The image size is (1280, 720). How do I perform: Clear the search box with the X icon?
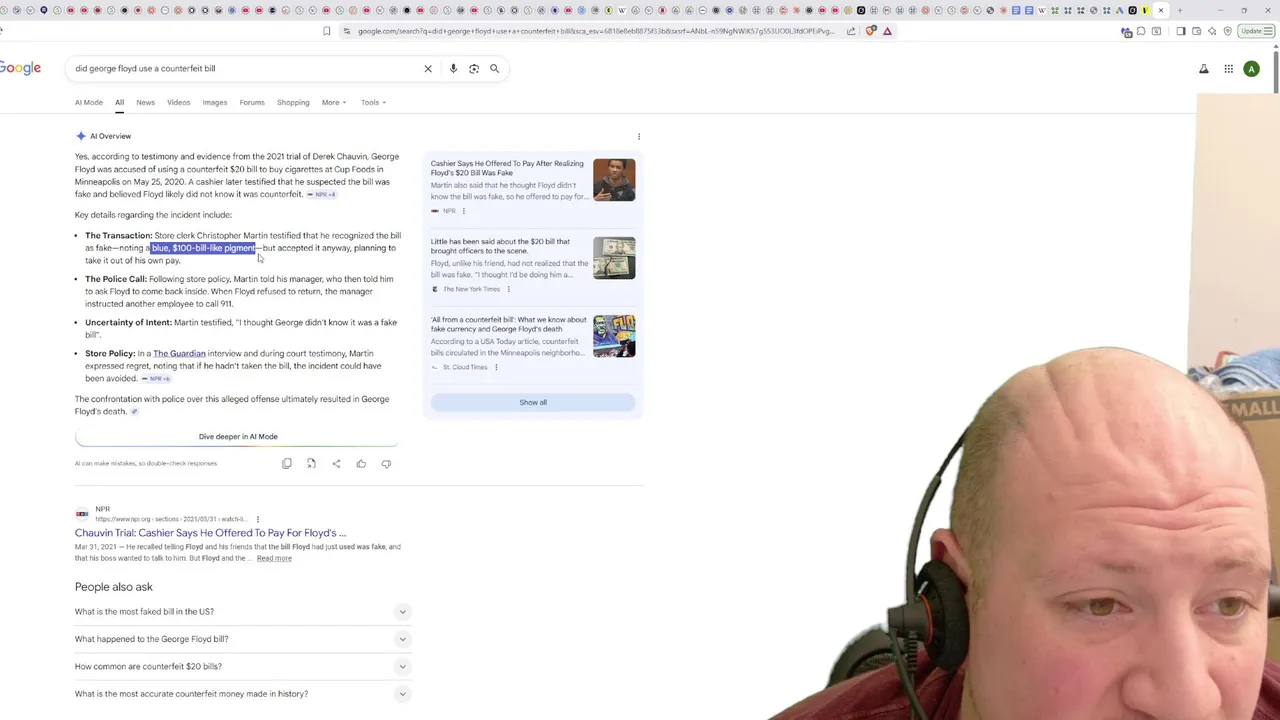point(428,69)
